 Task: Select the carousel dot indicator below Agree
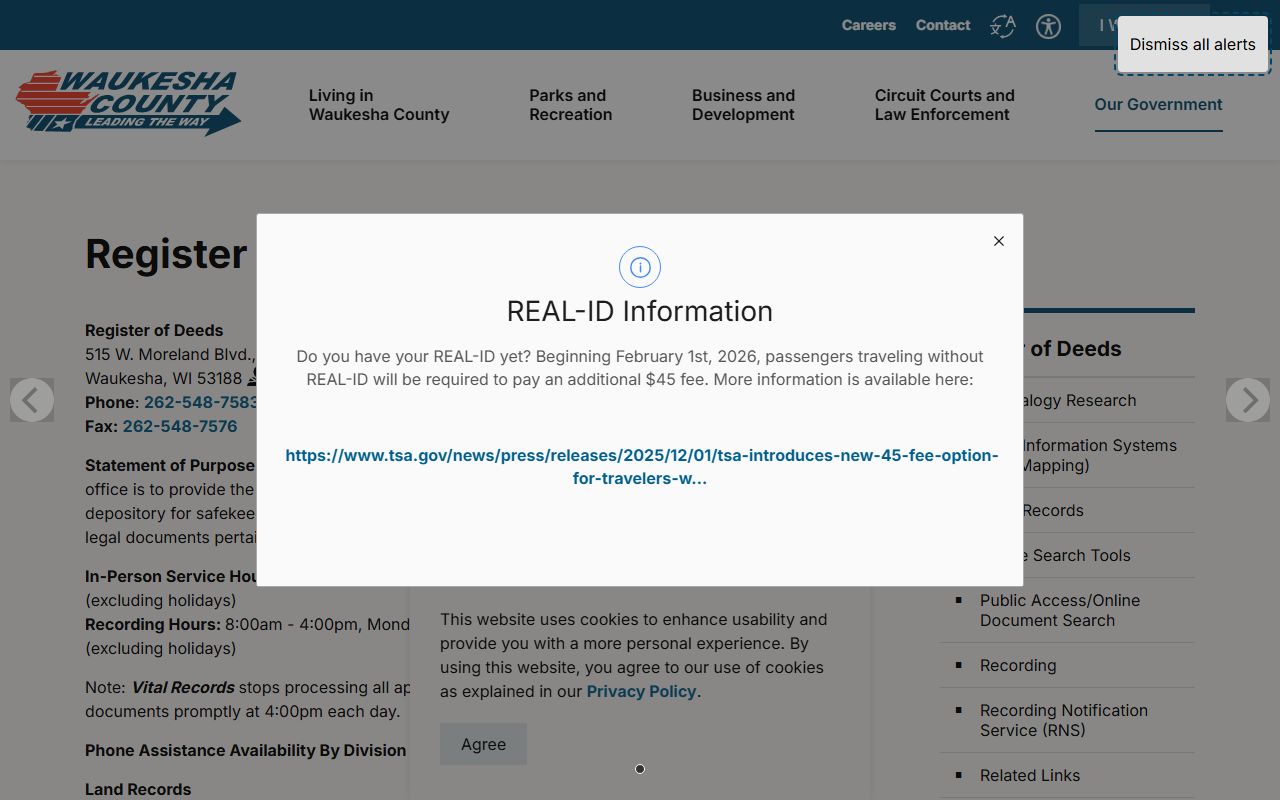(640, 769)
